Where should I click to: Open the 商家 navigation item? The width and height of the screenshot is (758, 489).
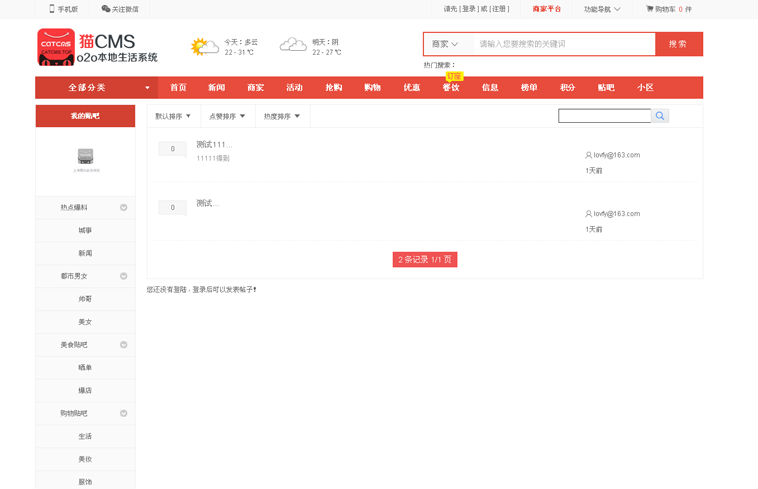255,87
